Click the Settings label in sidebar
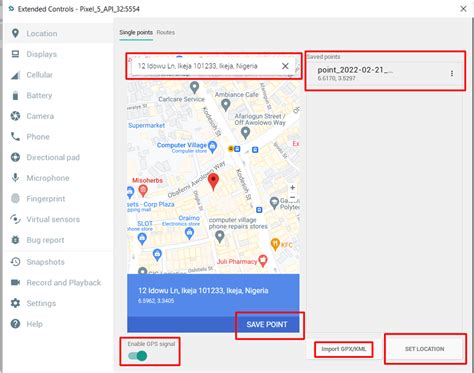 41,303
